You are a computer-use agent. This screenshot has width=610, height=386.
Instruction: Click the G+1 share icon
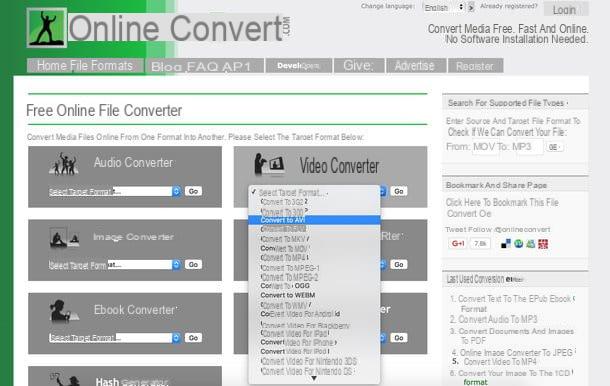point(458,244)
